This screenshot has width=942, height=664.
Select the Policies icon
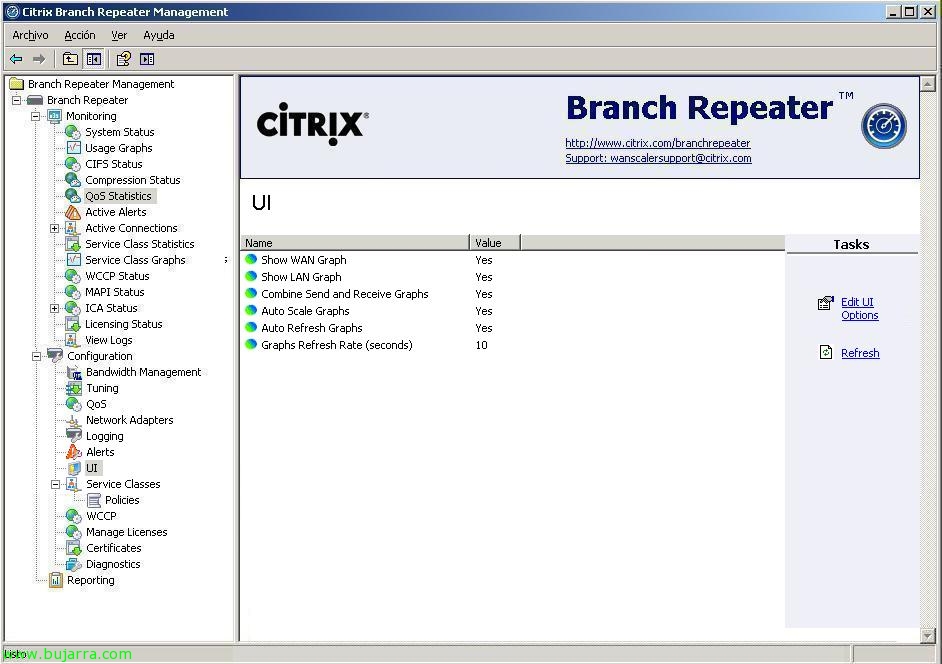point(94,500)
